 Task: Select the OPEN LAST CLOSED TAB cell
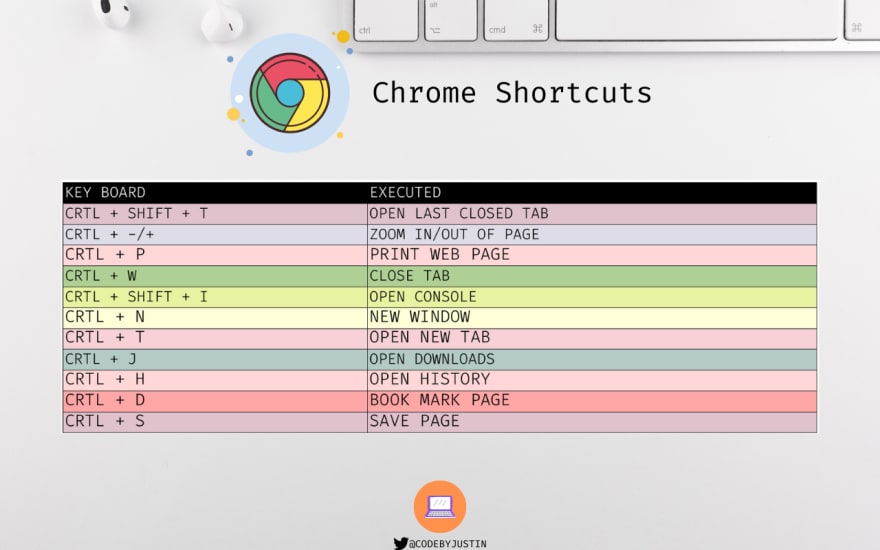pos(592,214)
